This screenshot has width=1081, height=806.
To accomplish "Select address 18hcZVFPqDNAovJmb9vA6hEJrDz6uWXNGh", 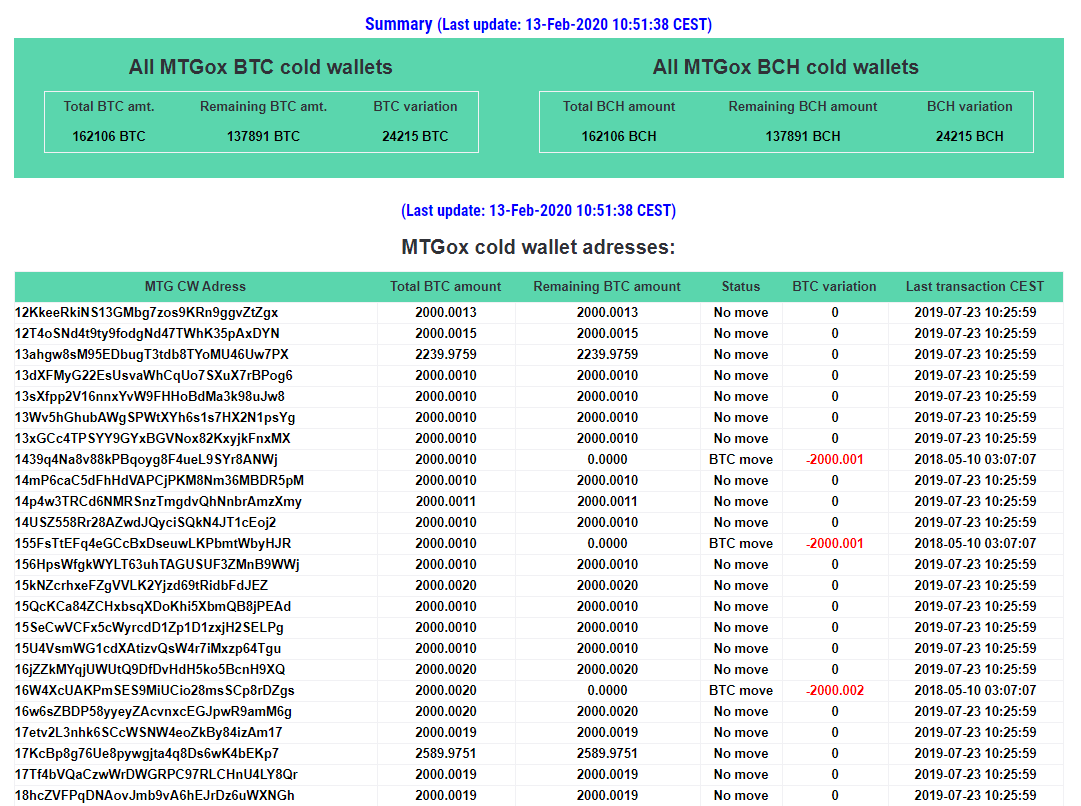I will click(x=154, y=796).
